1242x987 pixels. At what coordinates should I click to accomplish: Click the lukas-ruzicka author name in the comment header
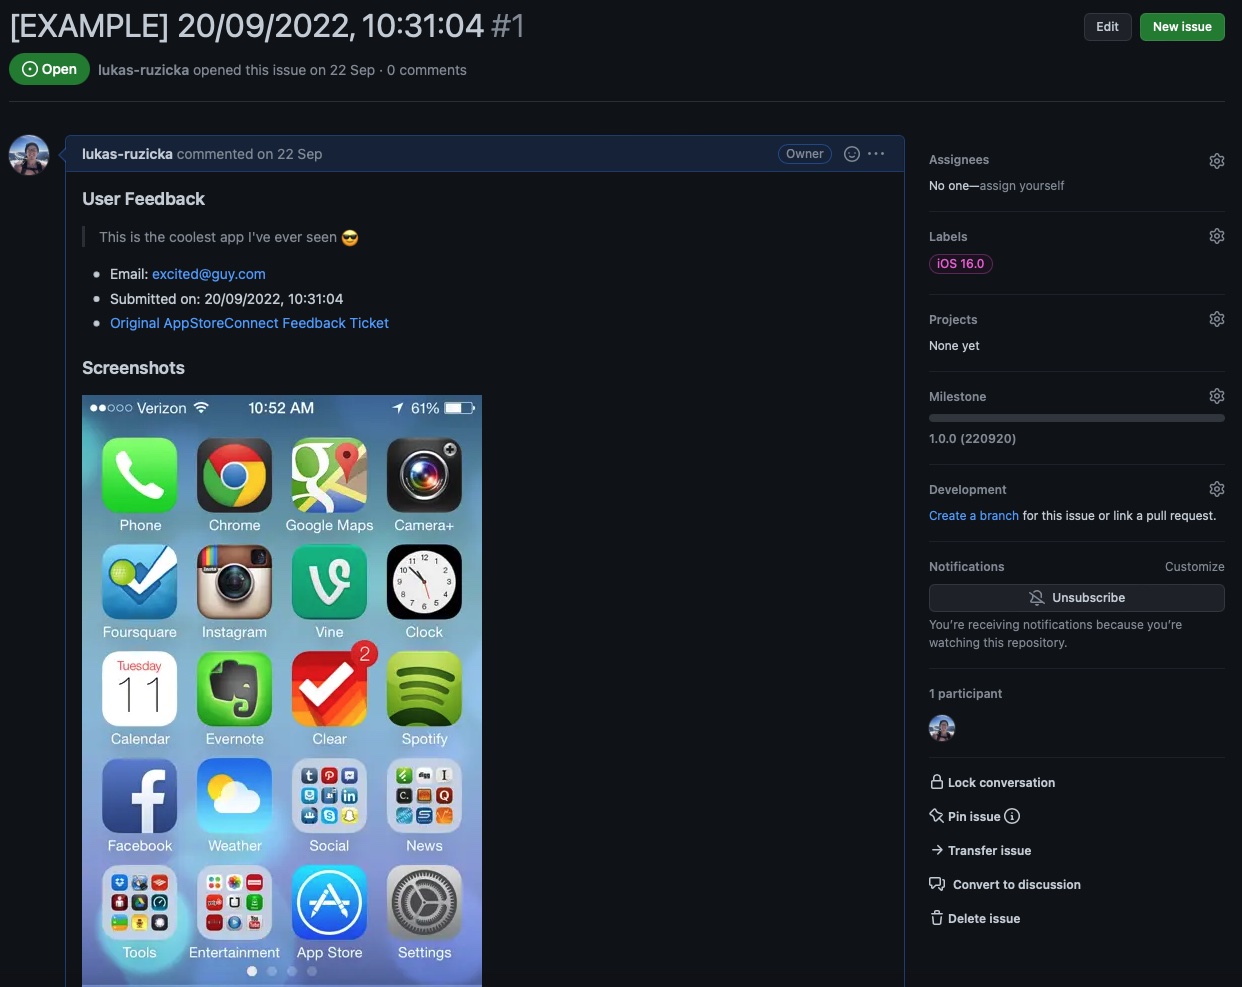tap(127, 154)
